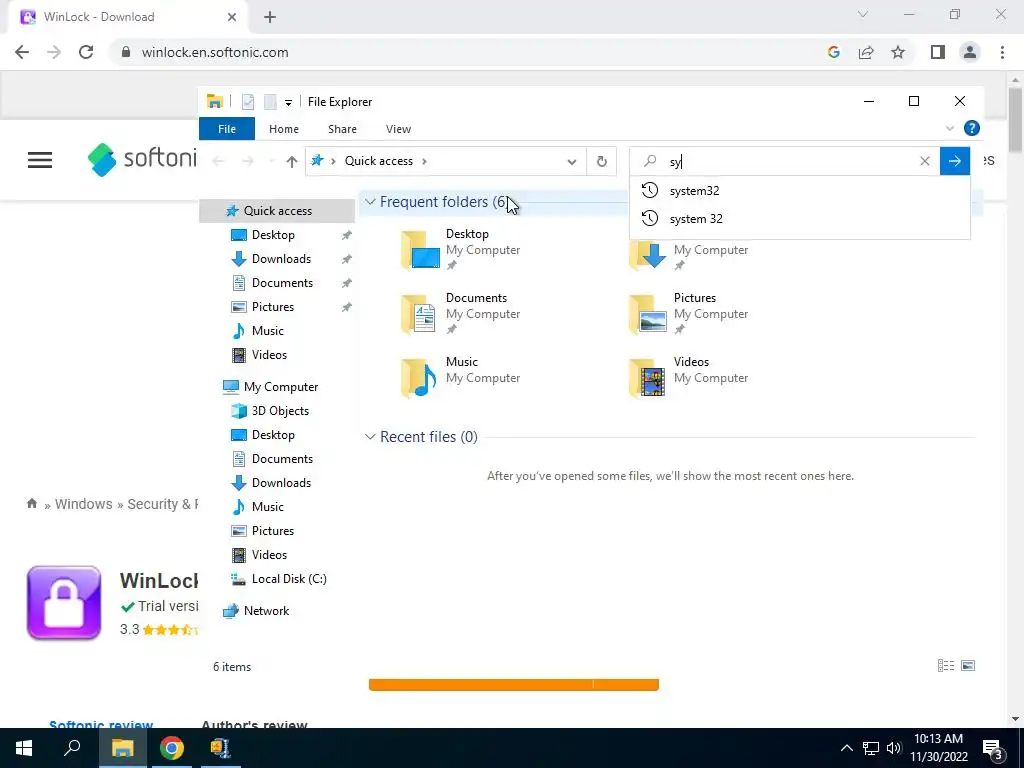Click the WinLock purple lock app icon
Screen dimensions: 1024x768
pos(64,603)
